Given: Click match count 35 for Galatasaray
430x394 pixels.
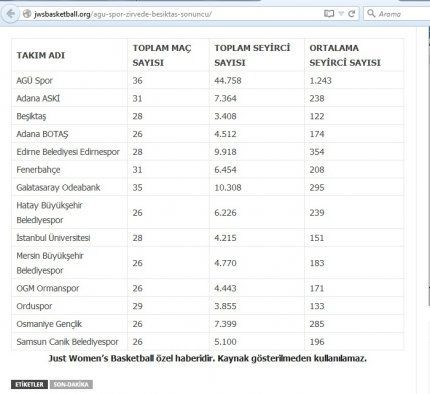Looking at the screenshot, I should pyautogui.click(x=137, y=188).
